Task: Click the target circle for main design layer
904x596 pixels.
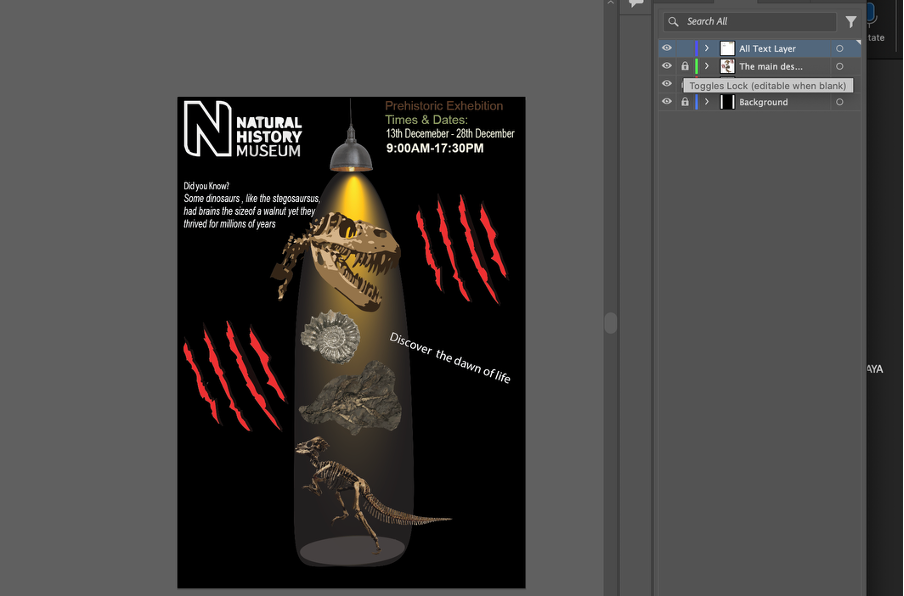Action: click(x=840, y=66)
